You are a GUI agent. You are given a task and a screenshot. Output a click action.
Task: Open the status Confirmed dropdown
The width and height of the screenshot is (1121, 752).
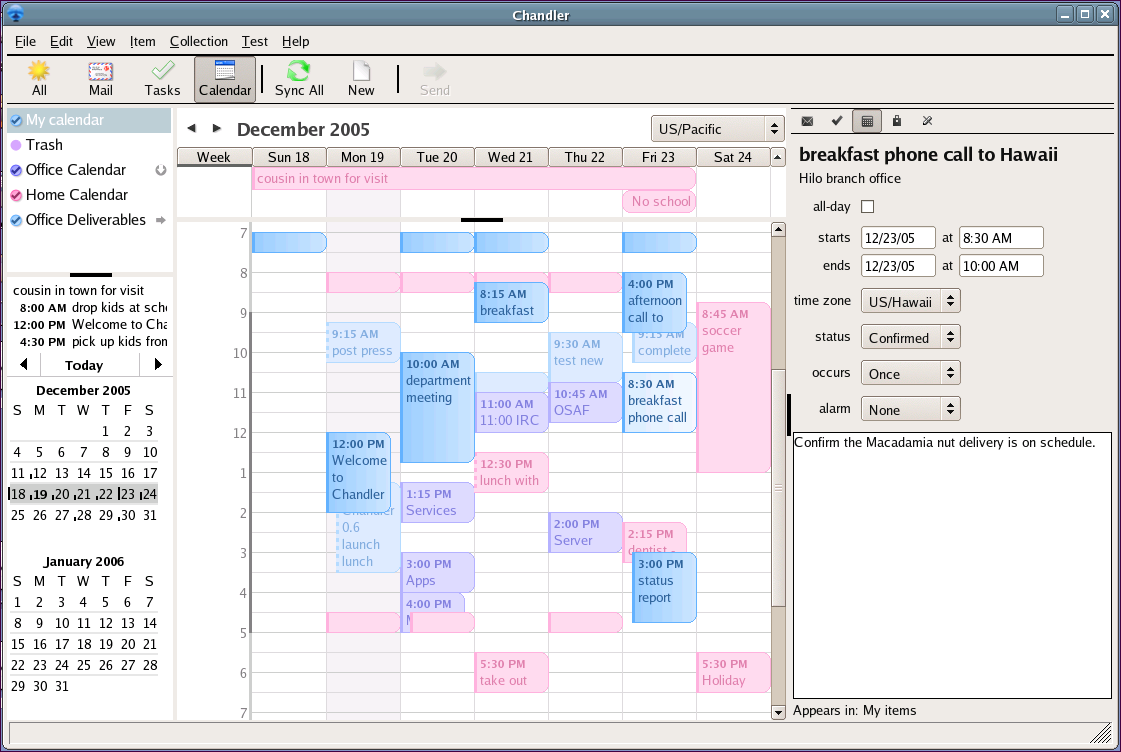coord(910,337)
